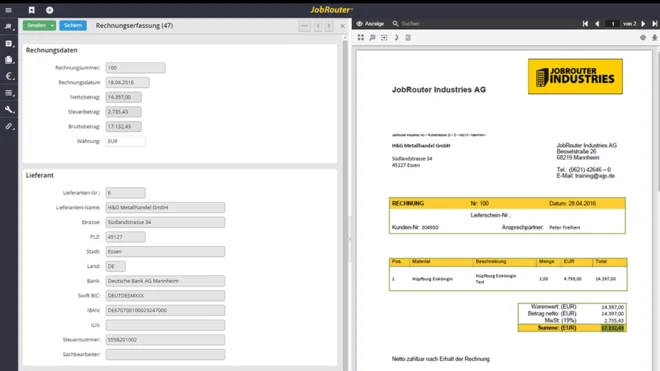660x371 pixels.
Task: Click the yellow JobRouter Industries logo
Action: (x=575, y=76)
